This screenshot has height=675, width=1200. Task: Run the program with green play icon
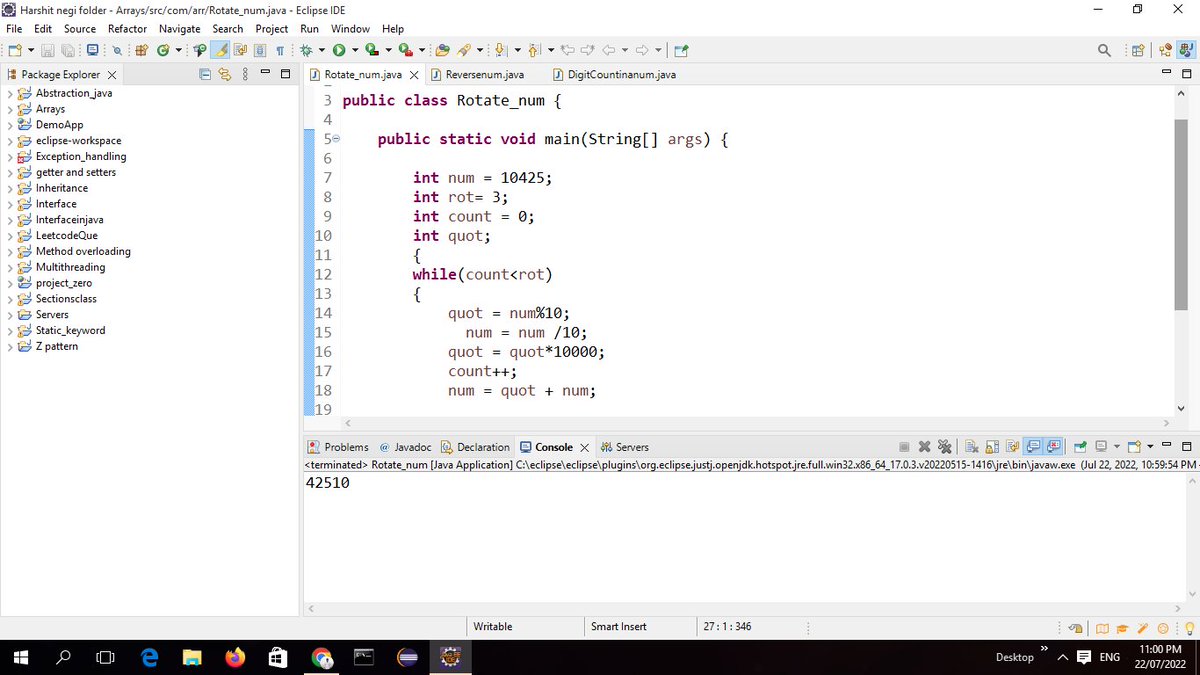[x=339, y=50]
